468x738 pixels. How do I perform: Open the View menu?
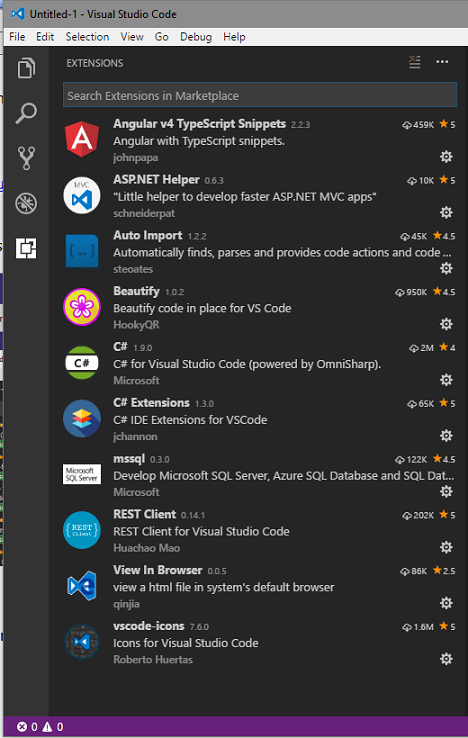[x=132, y=37]
